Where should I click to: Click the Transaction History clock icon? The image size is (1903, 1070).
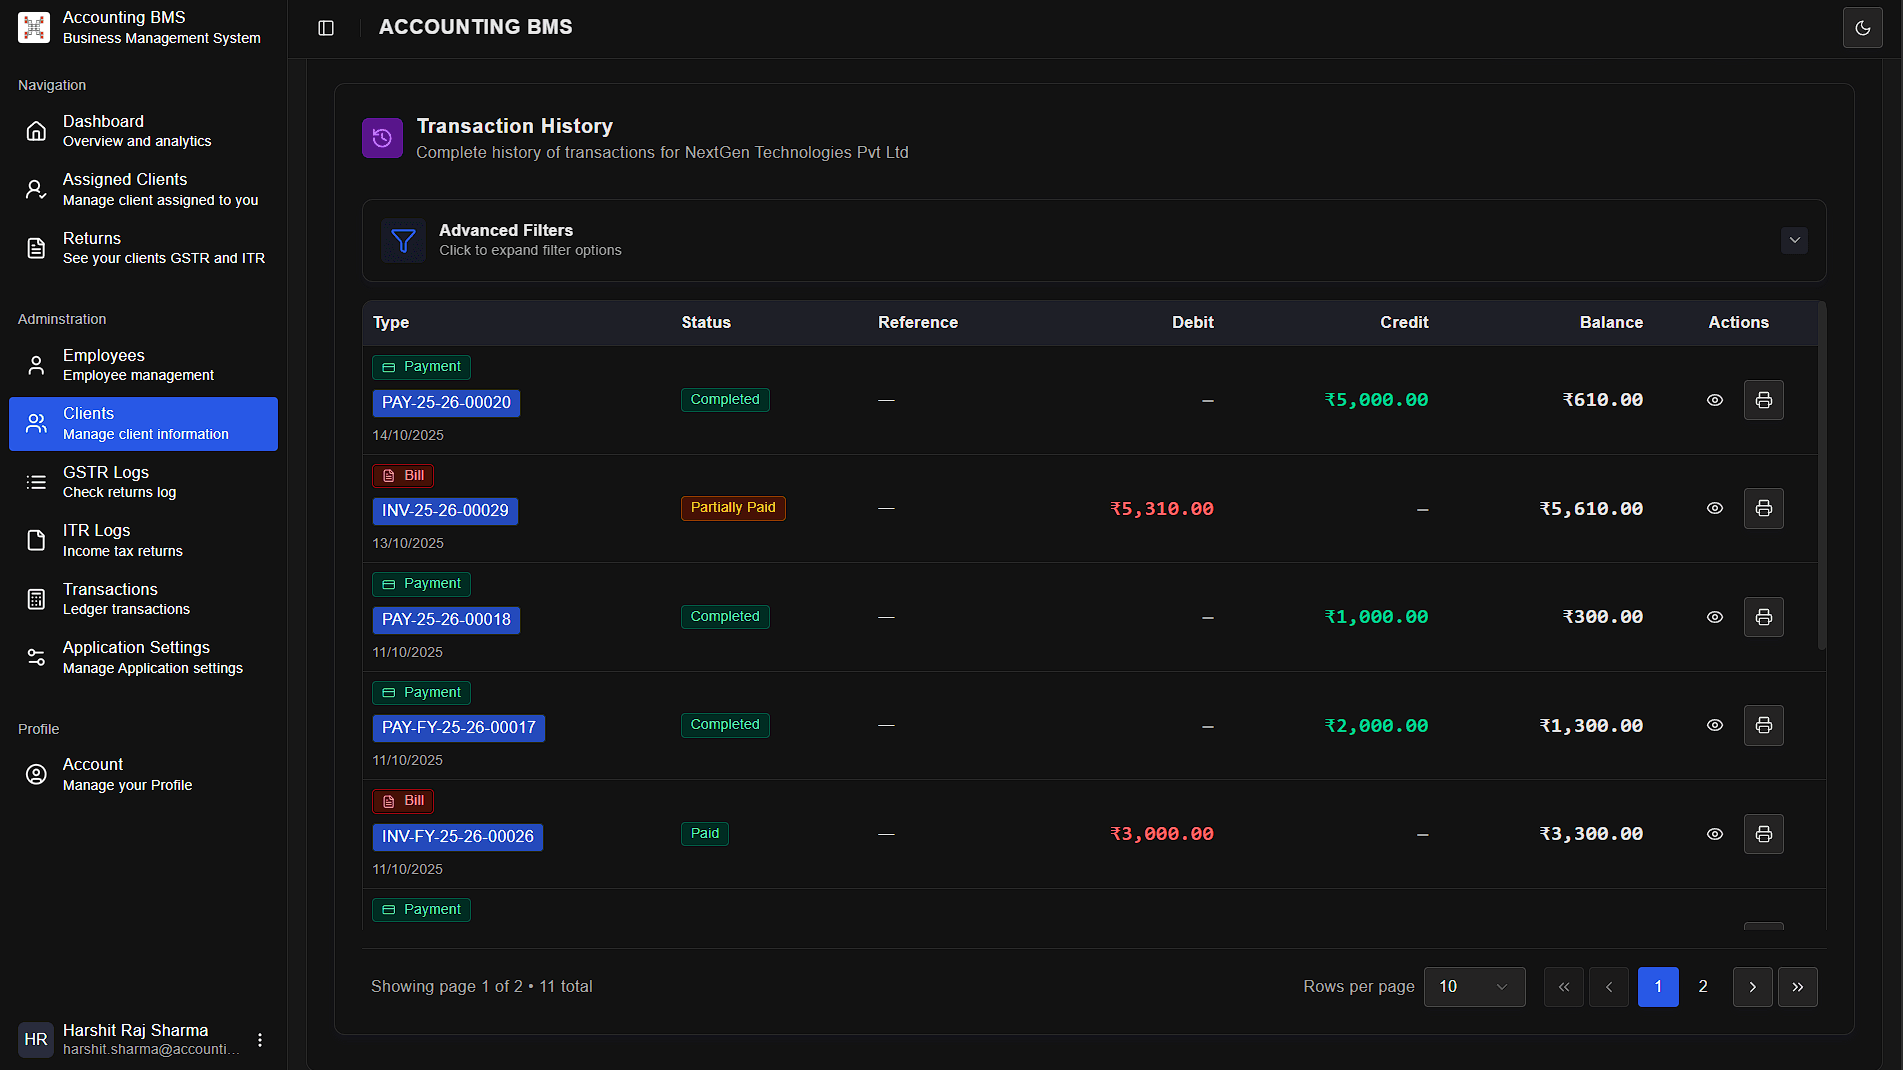(x=382, y=138)
